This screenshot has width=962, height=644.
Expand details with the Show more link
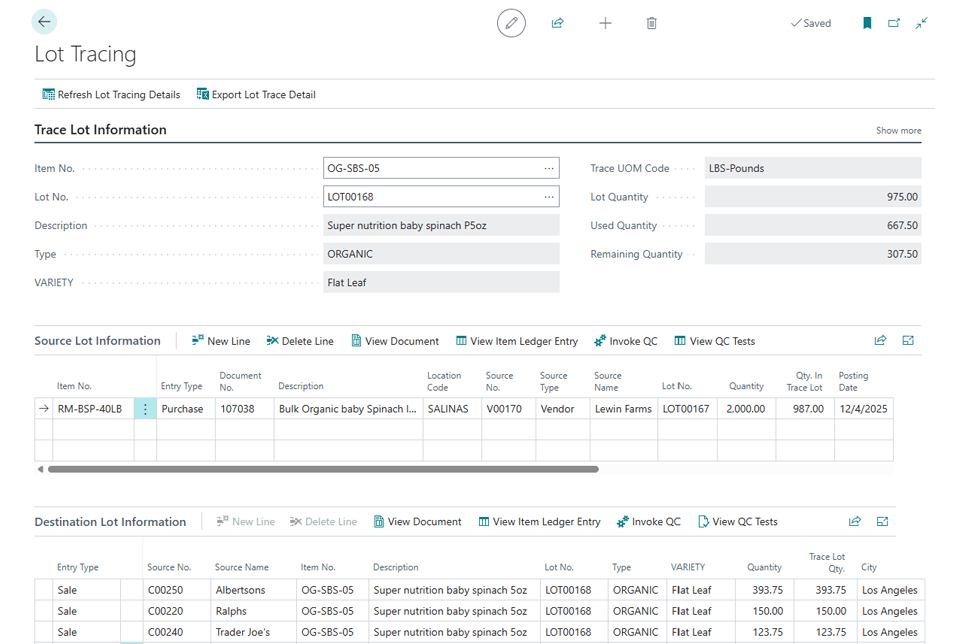(897, 130)
